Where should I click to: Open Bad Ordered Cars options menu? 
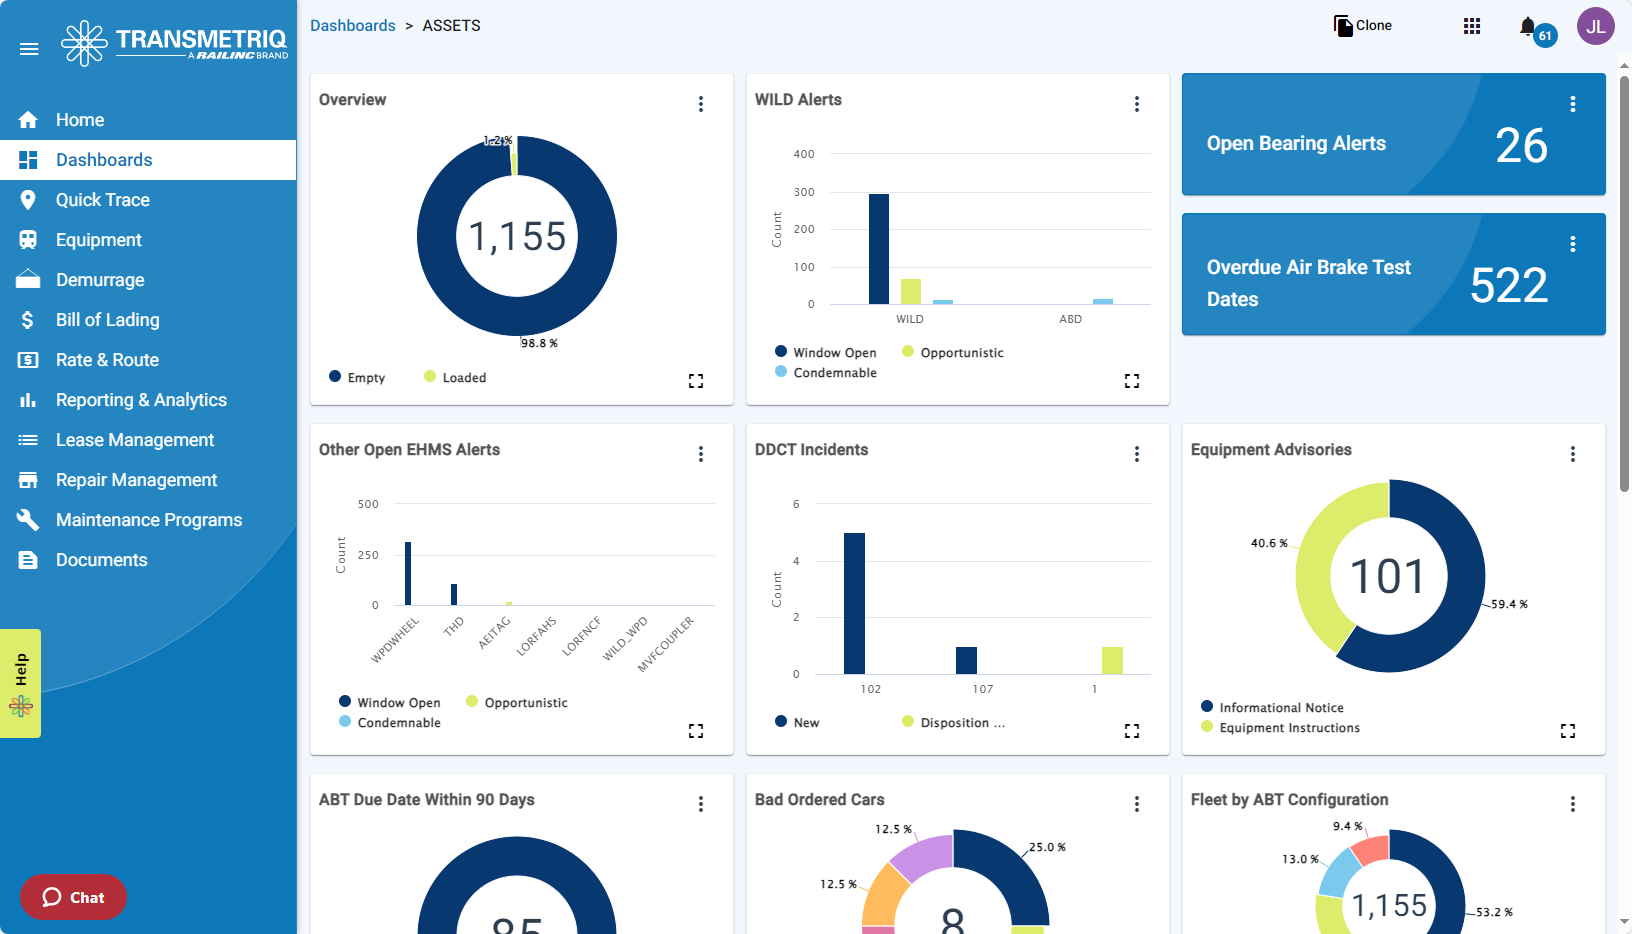coord(1137,804)
